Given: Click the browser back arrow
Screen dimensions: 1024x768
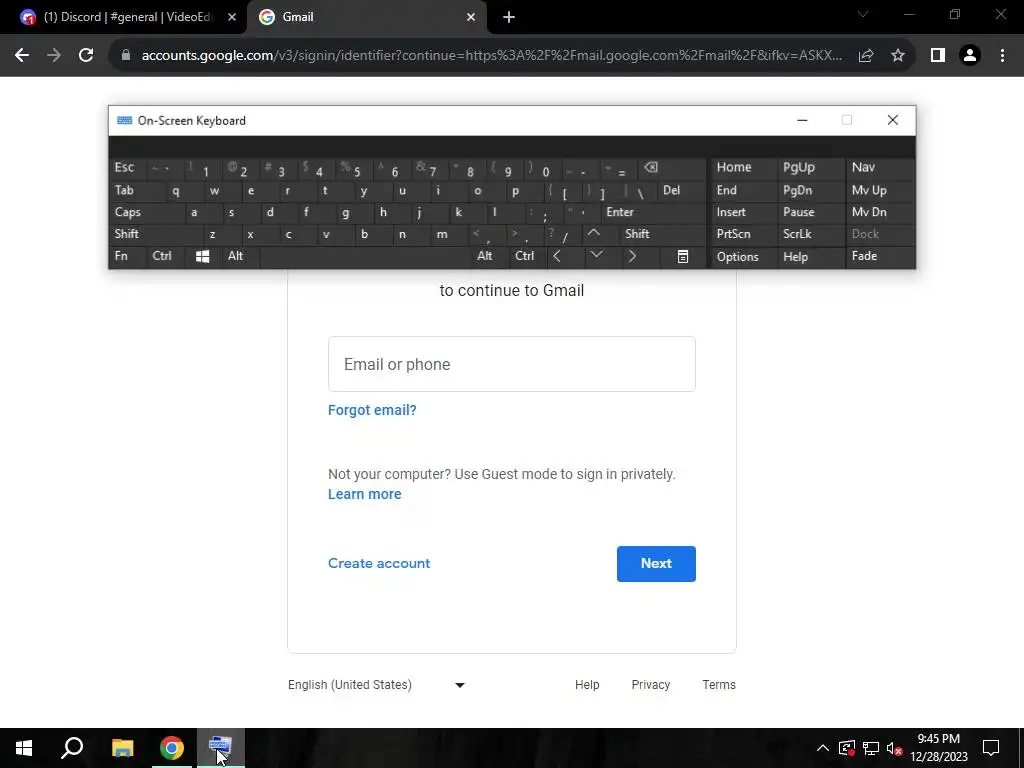Looking at the screenshot, I should (22, 56).
